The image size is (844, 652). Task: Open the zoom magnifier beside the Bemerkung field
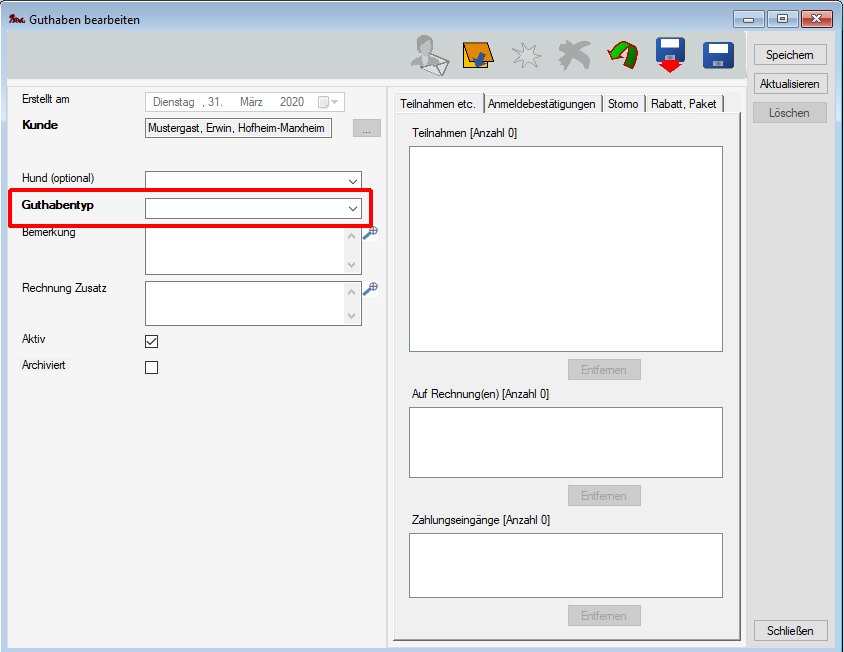pos(370,233)
